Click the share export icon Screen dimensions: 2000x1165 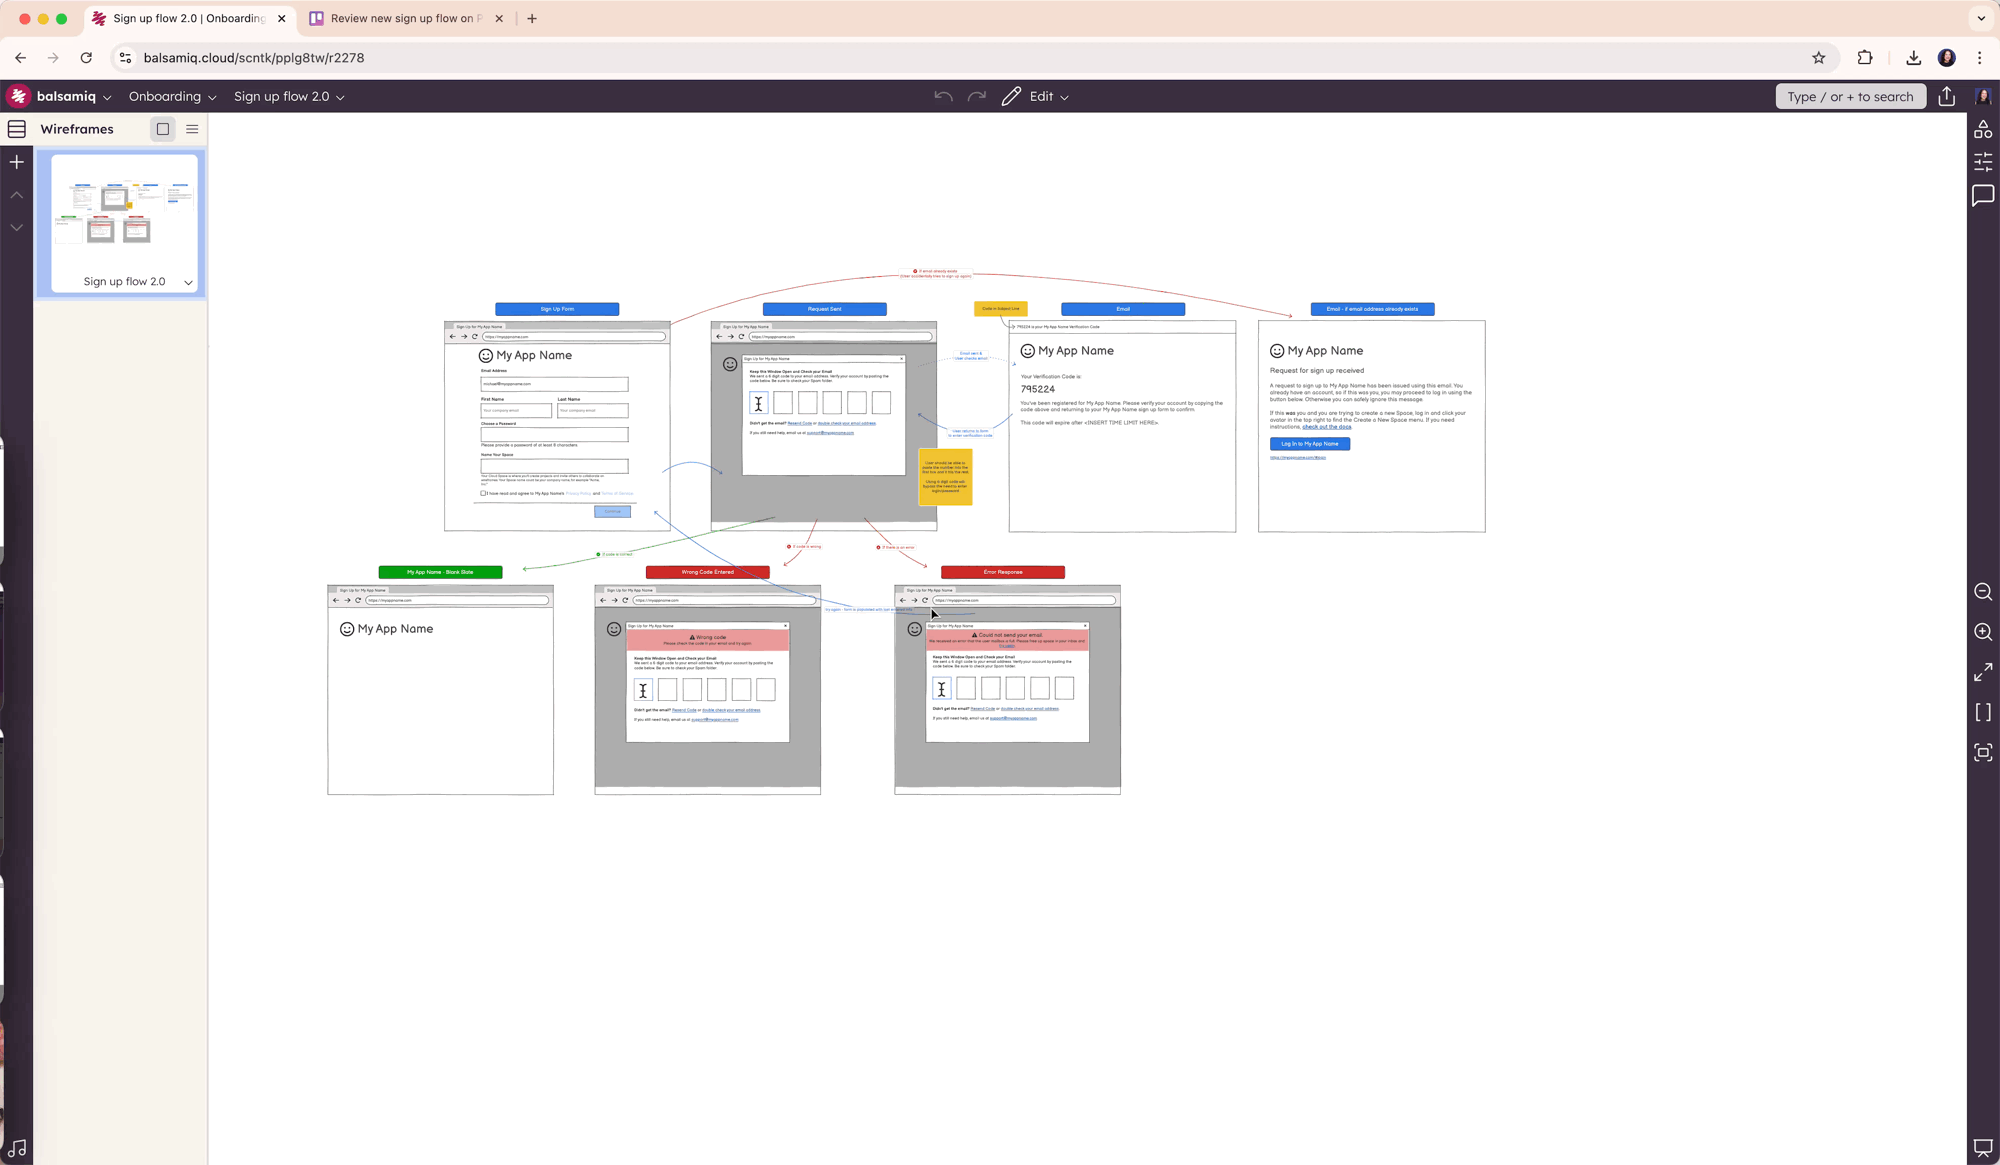(x=1946, y=97)
